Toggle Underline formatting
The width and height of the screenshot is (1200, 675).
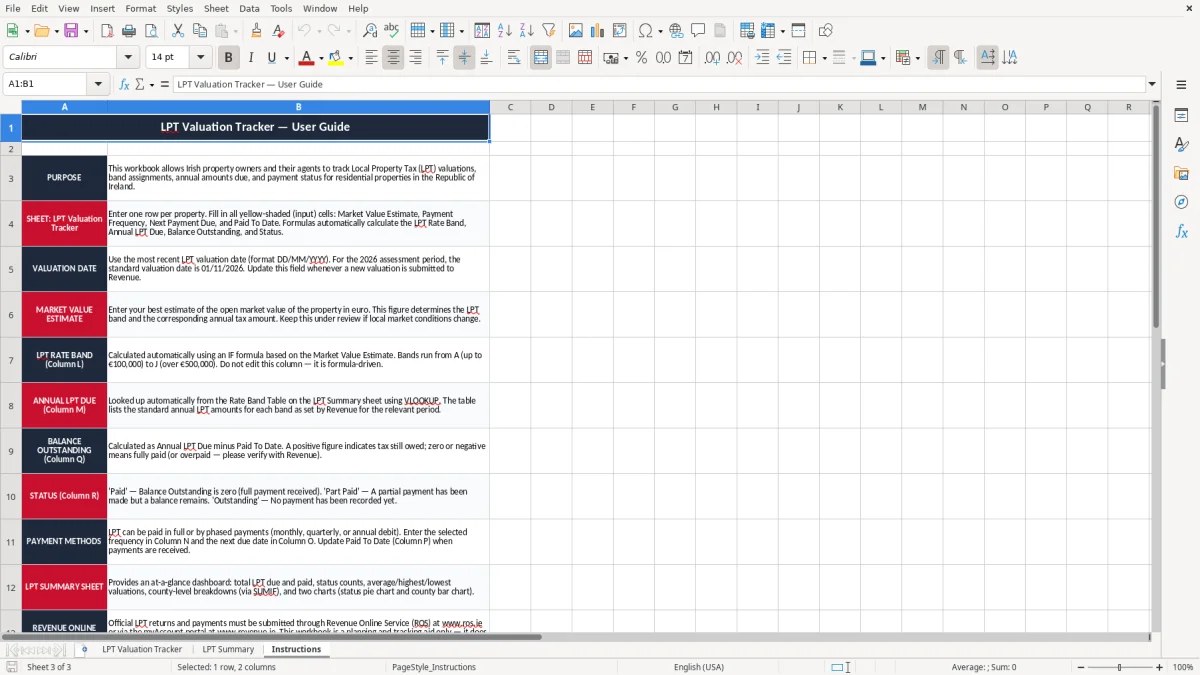tap(272, 58)
